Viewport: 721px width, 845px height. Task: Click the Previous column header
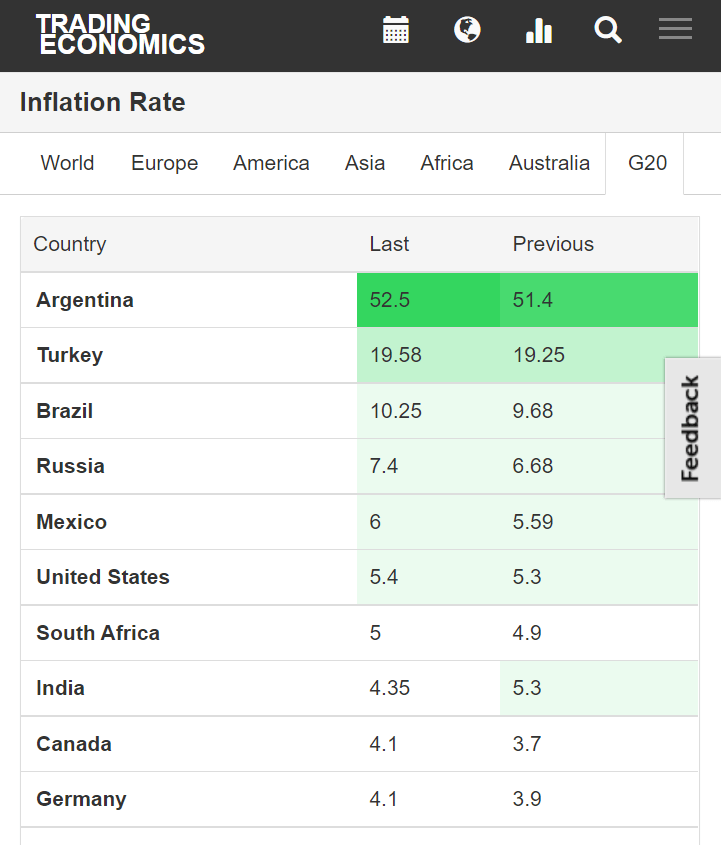pos(553,244)
